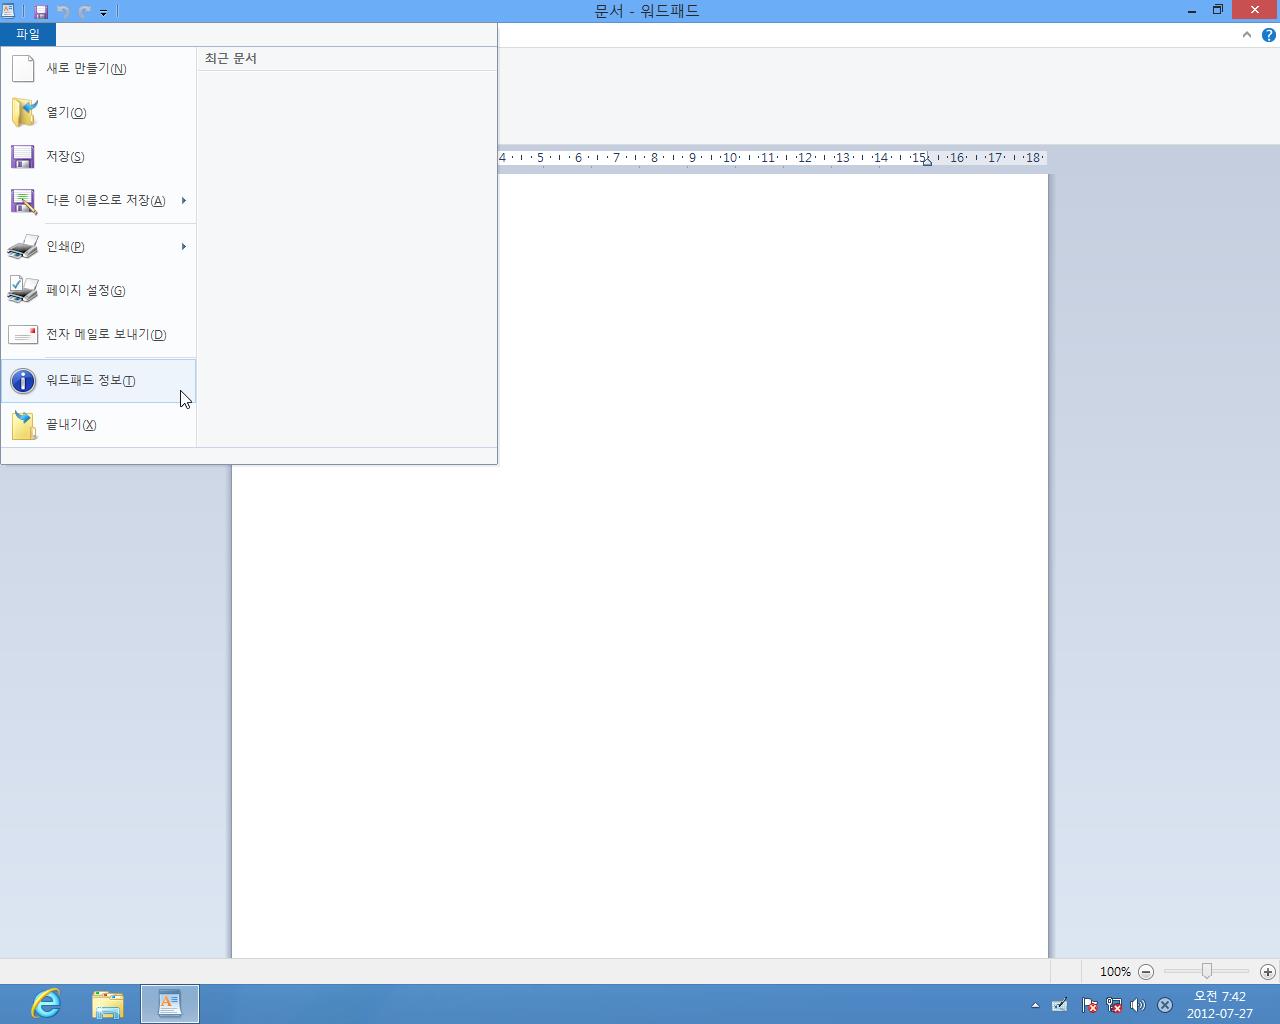This screenshot has height=1024, width=1280.
Task: Click the blue info icon for 워드패드 정보
Action: pos(23,381)
